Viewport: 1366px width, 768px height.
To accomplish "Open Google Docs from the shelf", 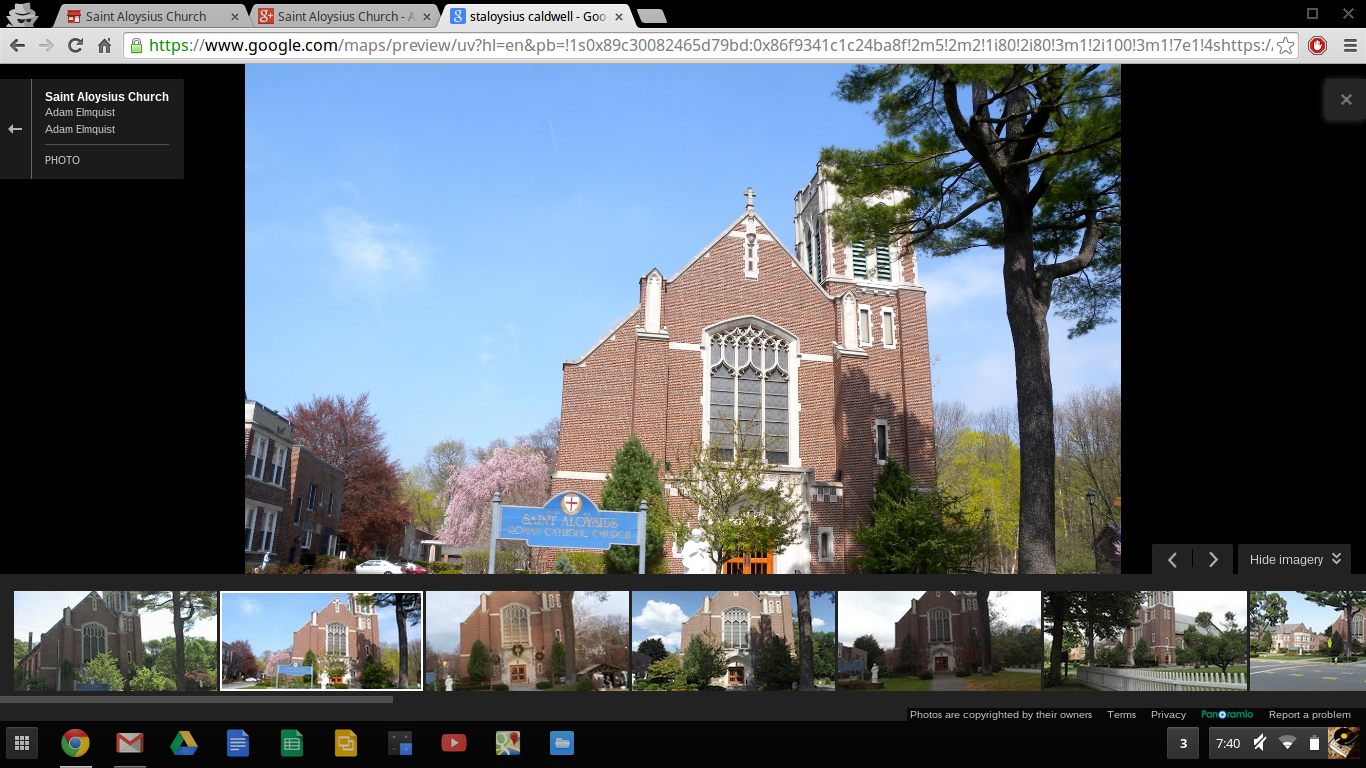I will coord(237,743).
